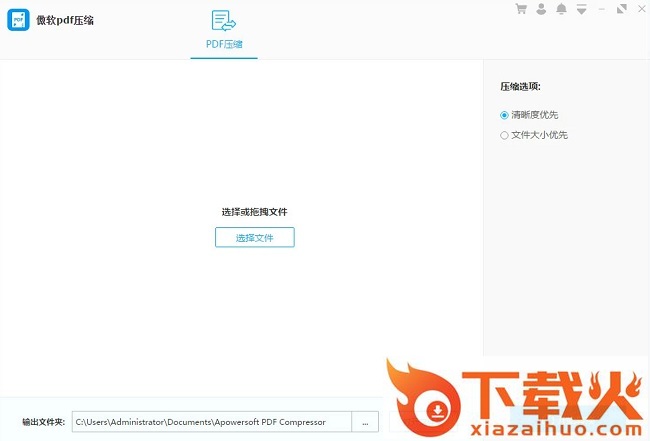Image resolution: width=650 pixels, height=441 pixels.
Task: Browse output folder with the ... button
Action: tap(365, 423)
